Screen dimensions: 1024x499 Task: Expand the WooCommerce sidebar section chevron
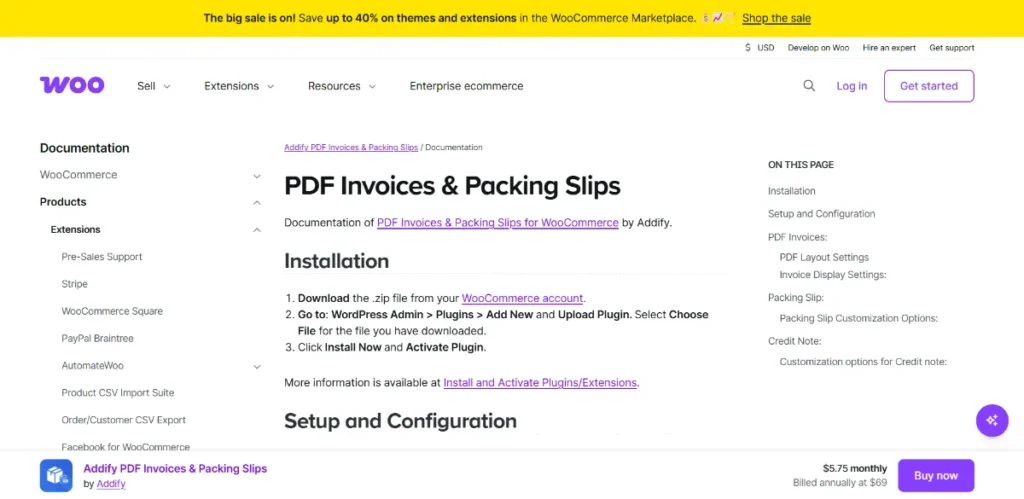(257, 176)
